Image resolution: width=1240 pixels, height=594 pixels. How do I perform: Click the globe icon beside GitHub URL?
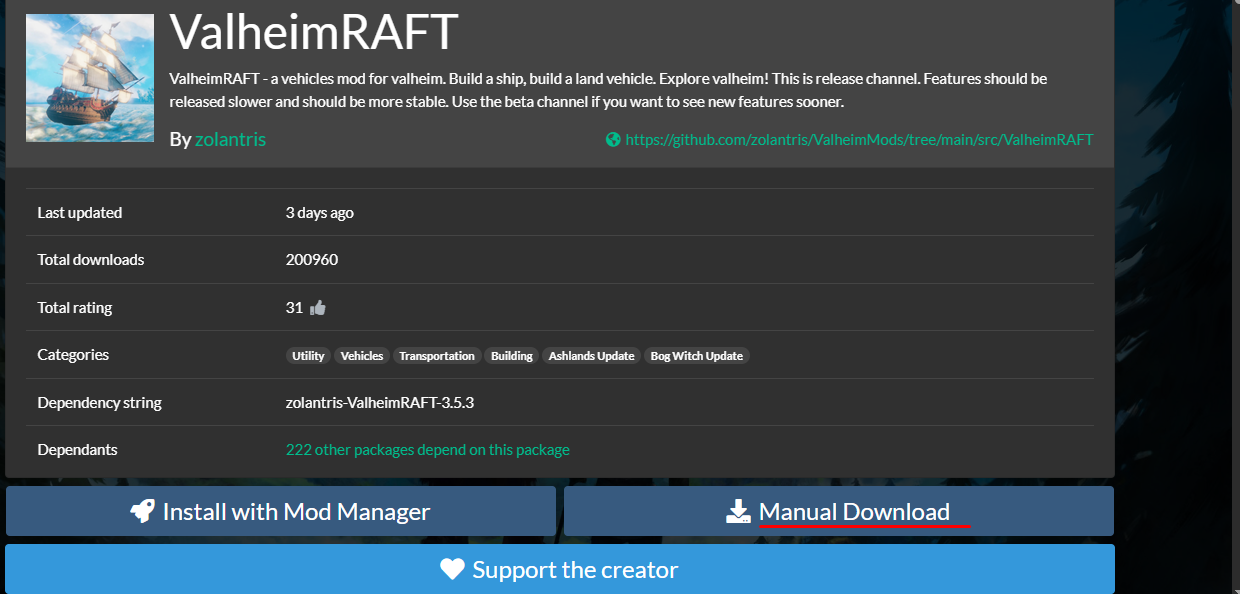[613, 140]
